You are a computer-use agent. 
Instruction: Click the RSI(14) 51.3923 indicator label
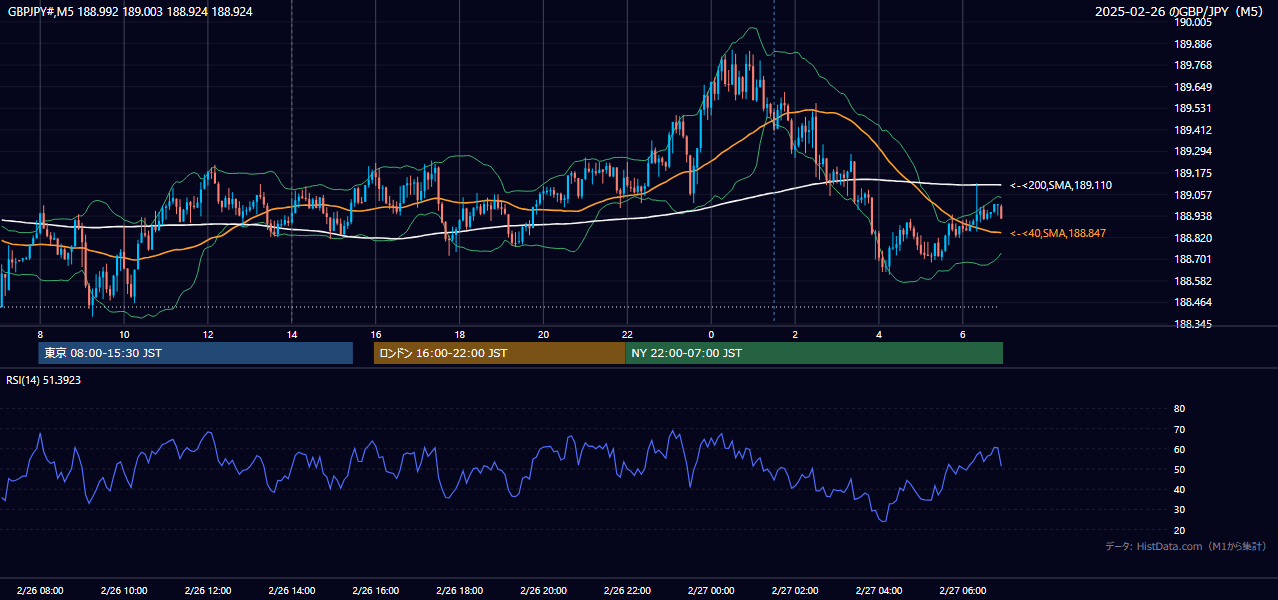click(42, 380)
